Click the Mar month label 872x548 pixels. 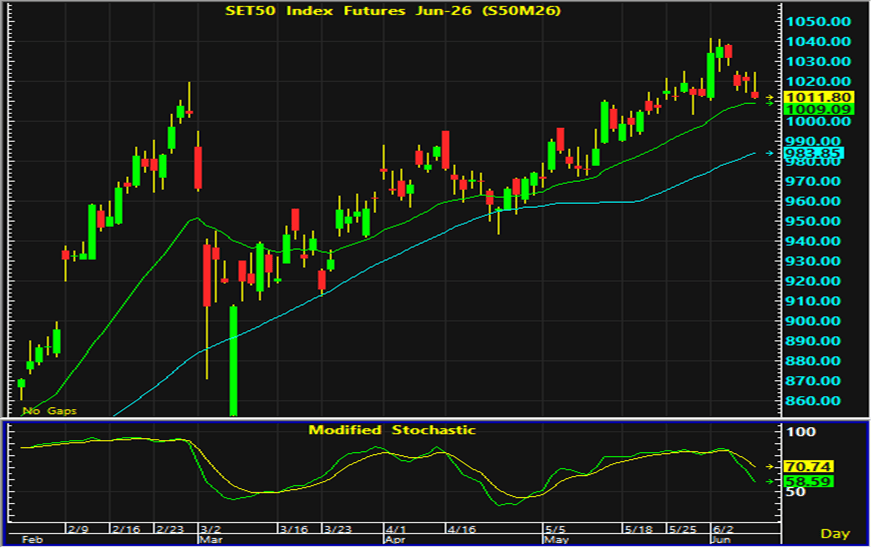[211, 540]
